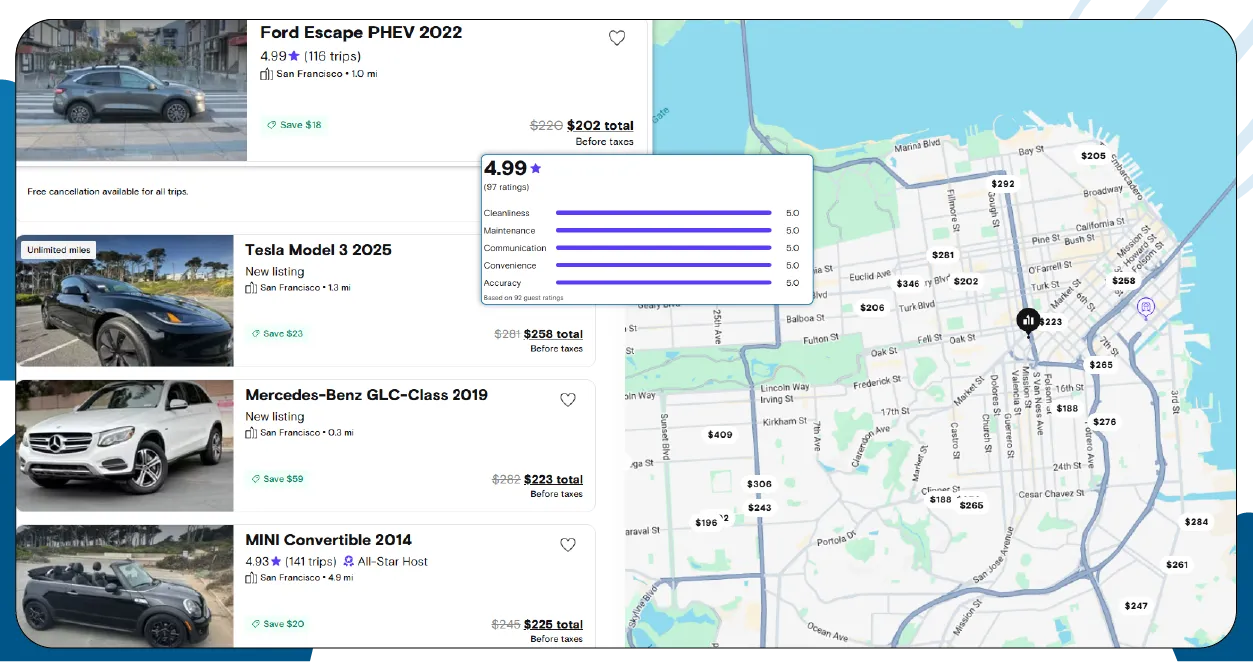The width and height of the screenshot is (1253, 662).
Task: Click the Cleanliness rating bar
Action: (x=663, y=213)
